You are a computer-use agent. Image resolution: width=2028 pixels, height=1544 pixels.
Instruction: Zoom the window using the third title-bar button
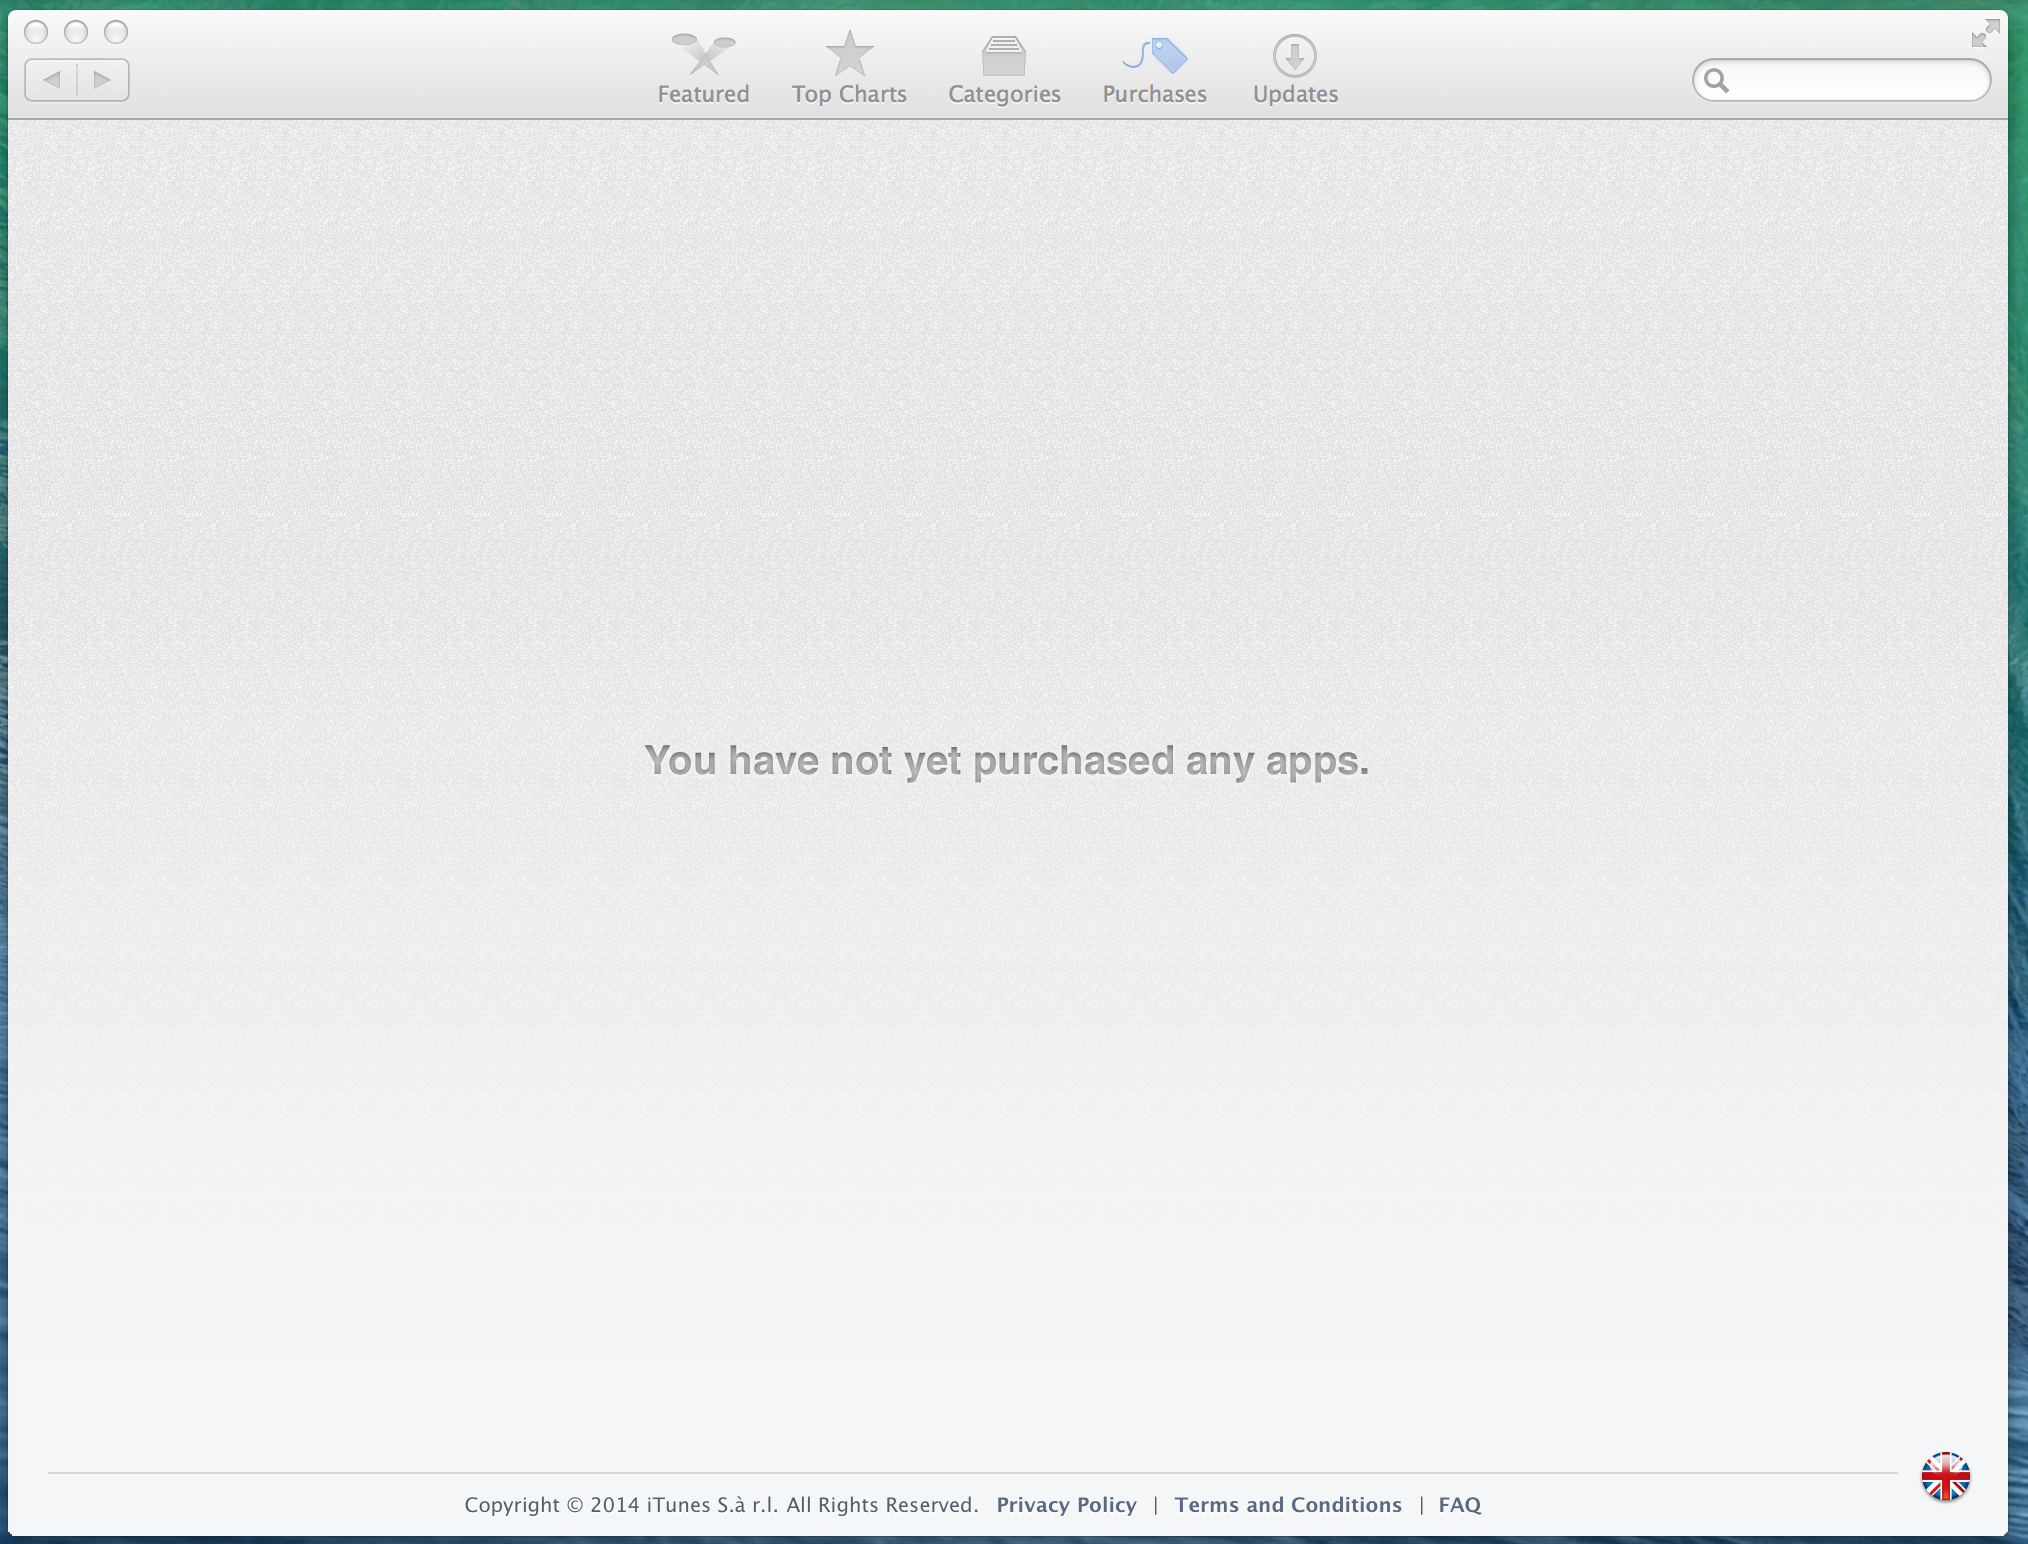click(116, 32)
